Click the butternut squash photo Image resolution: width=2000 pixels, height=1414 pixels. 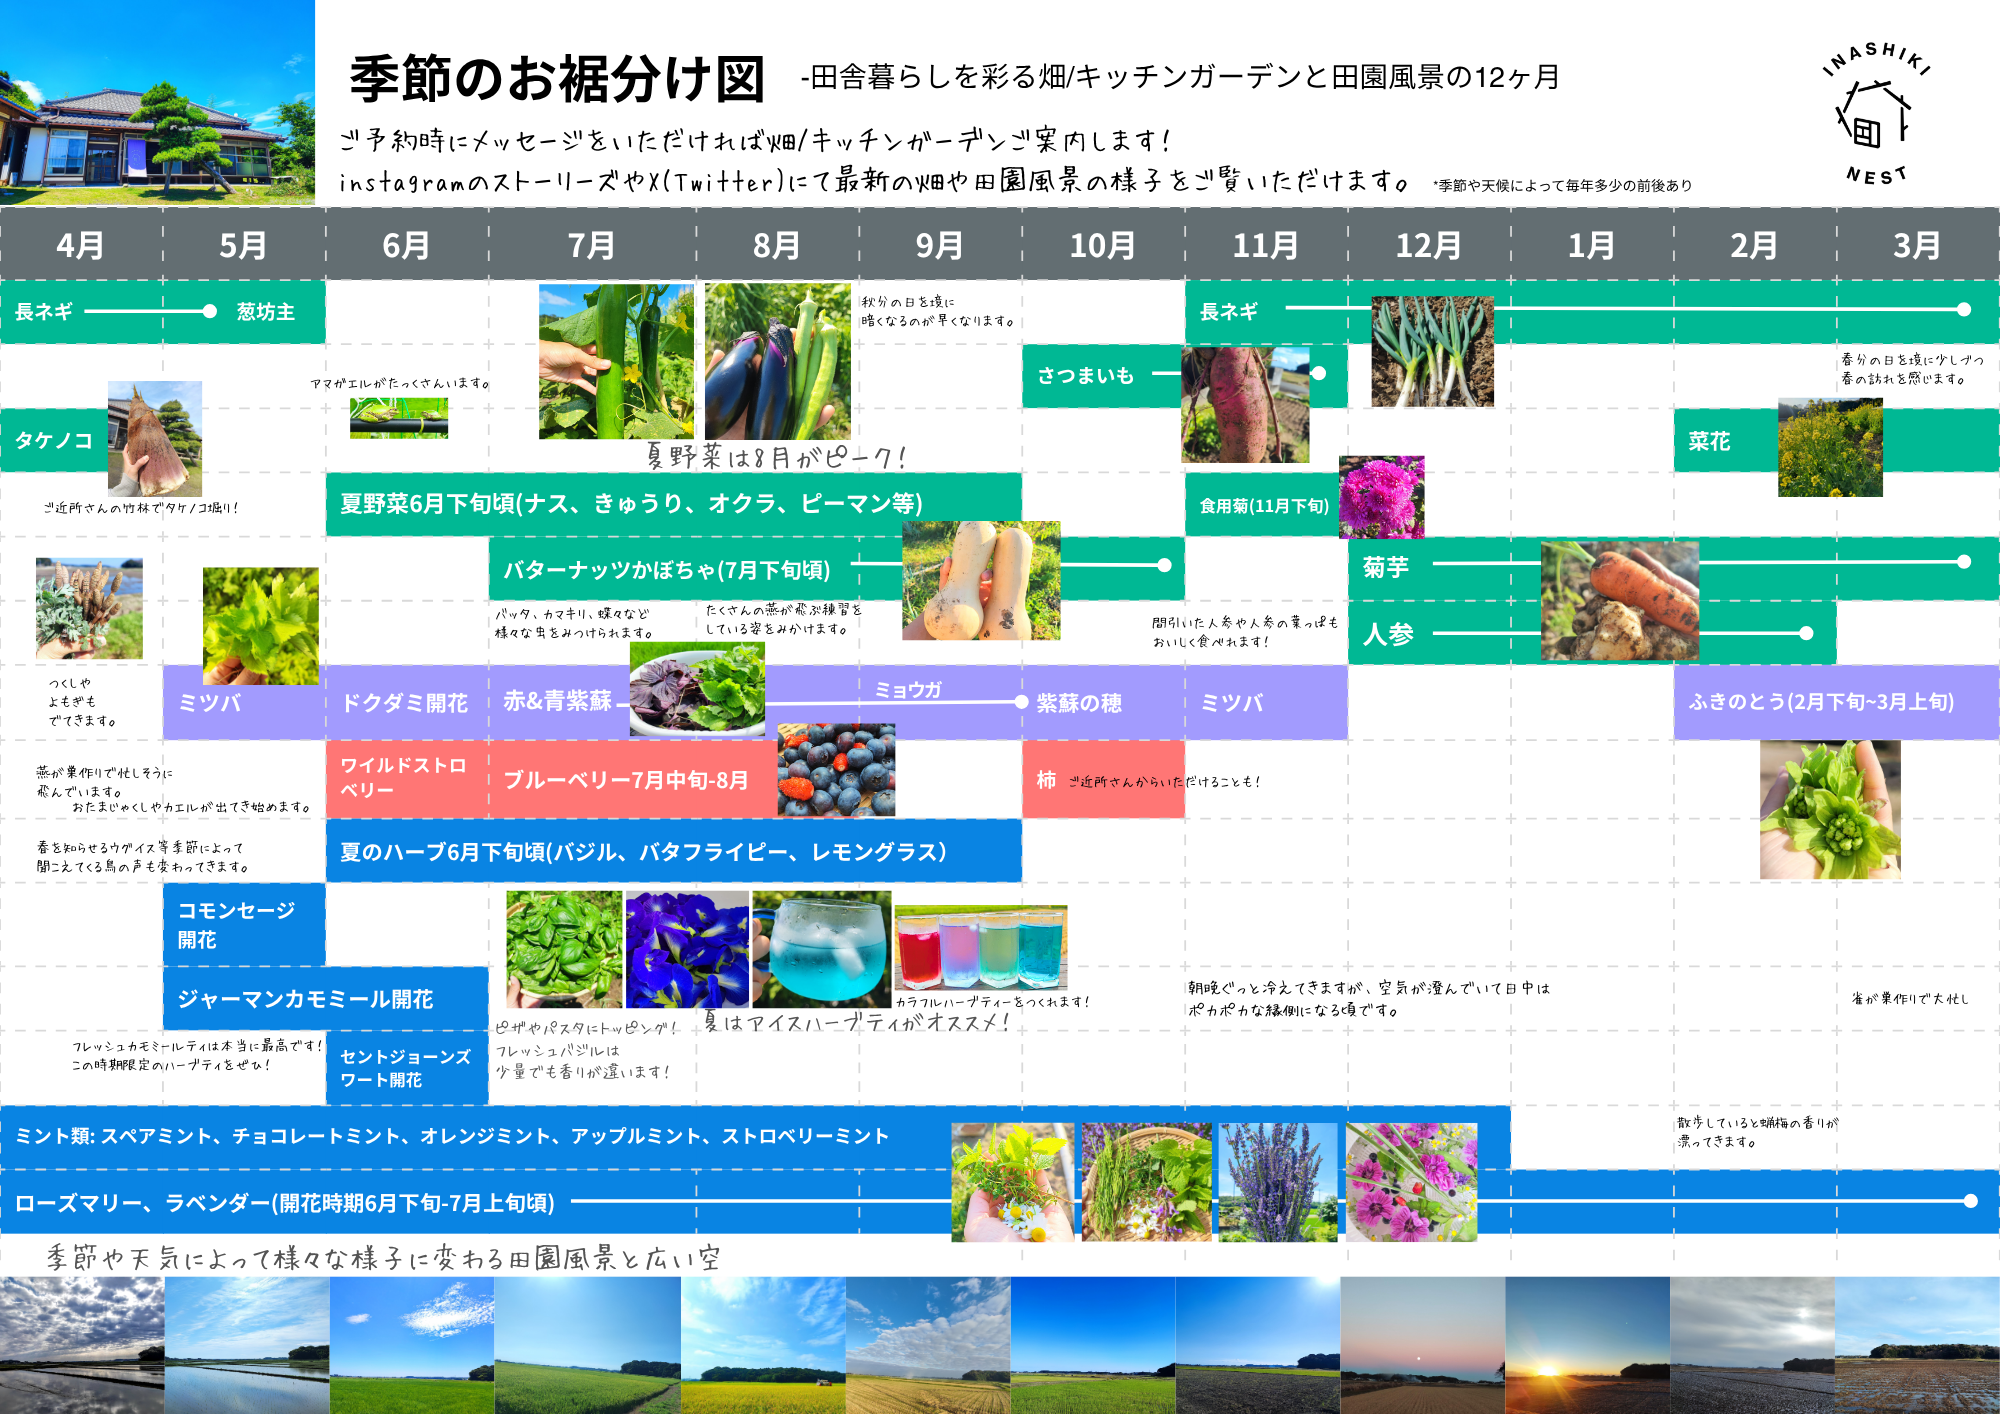click(x=980, y=580)
